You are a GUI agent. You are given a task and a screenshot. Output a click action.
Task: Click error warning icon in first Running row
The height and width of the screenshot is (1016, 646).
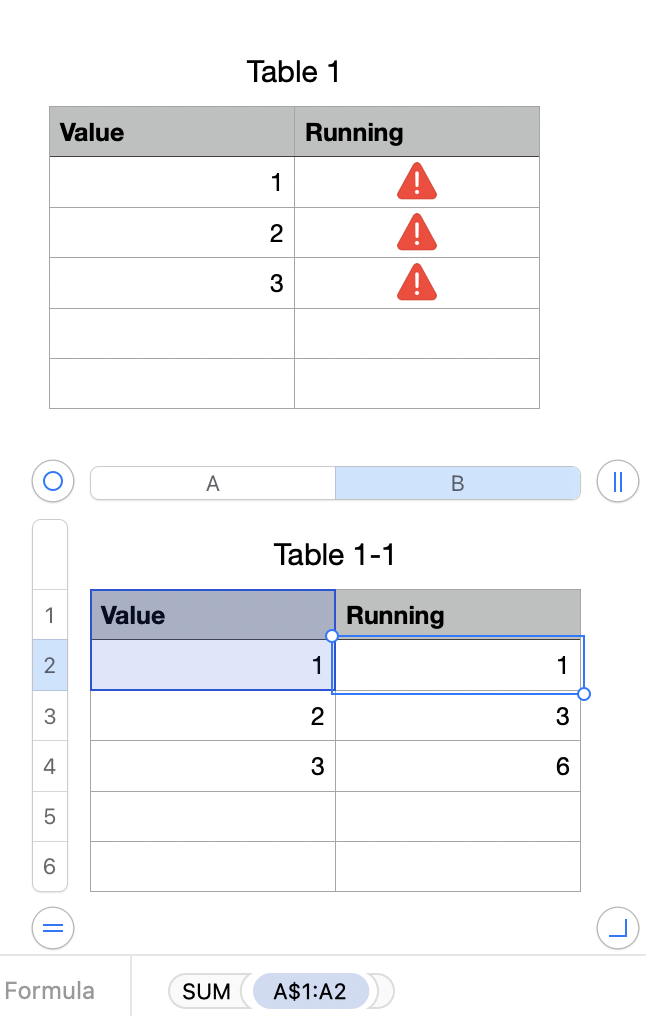[x=417, y=183]
